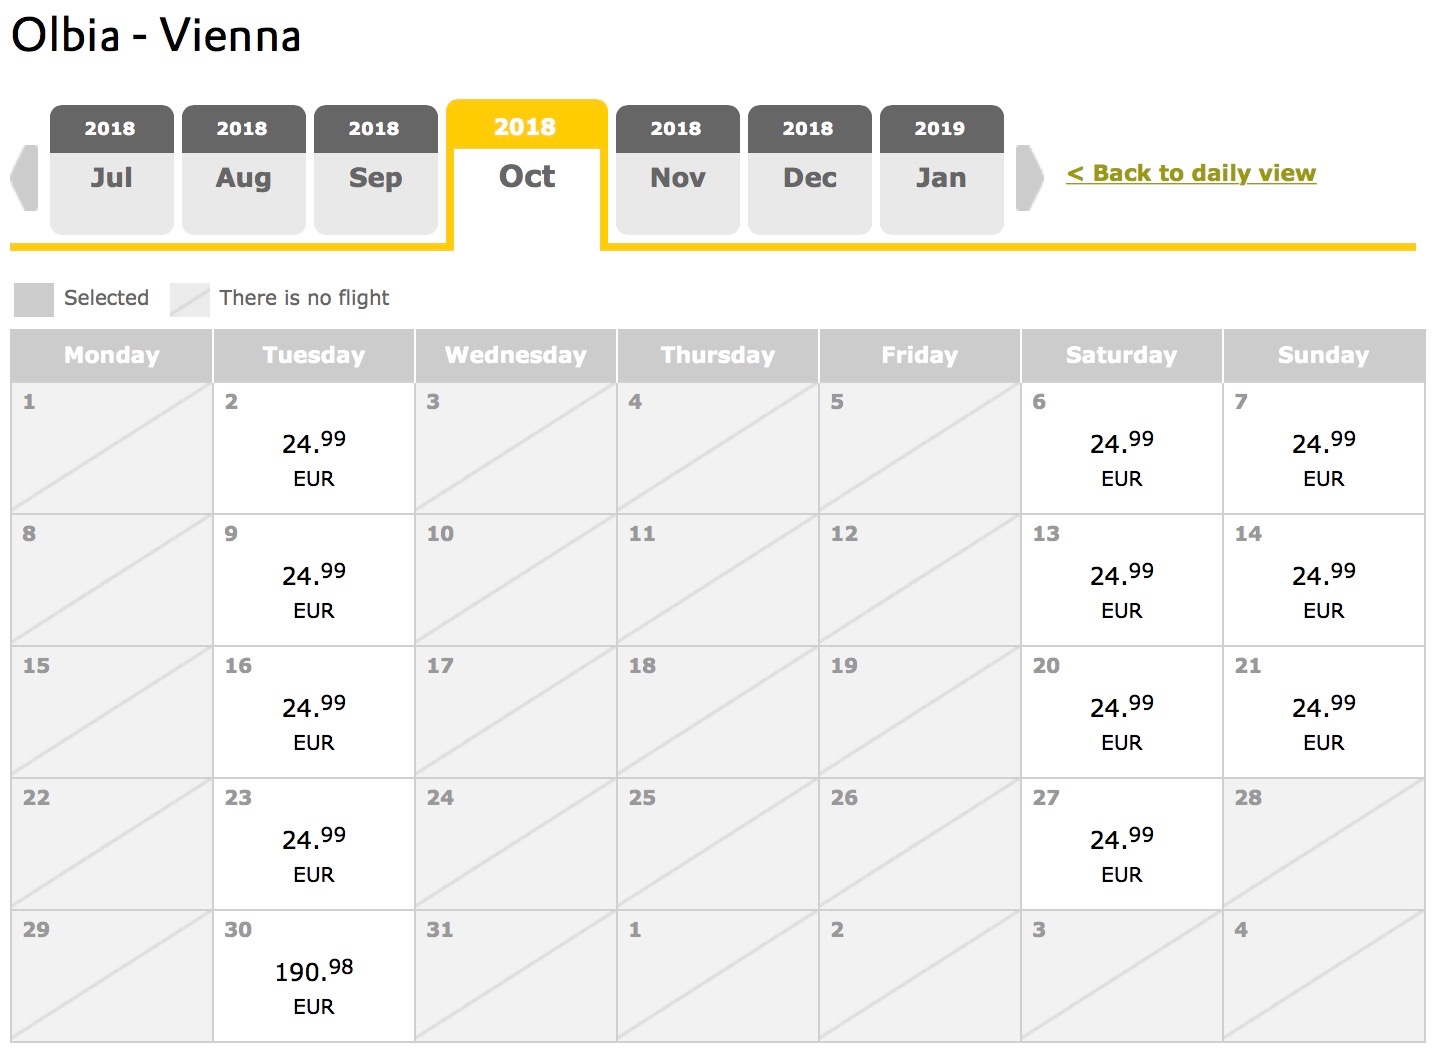Select the Nov 2018 month tab
Screen dimensions: 1437x1058
tap(678, 169)
